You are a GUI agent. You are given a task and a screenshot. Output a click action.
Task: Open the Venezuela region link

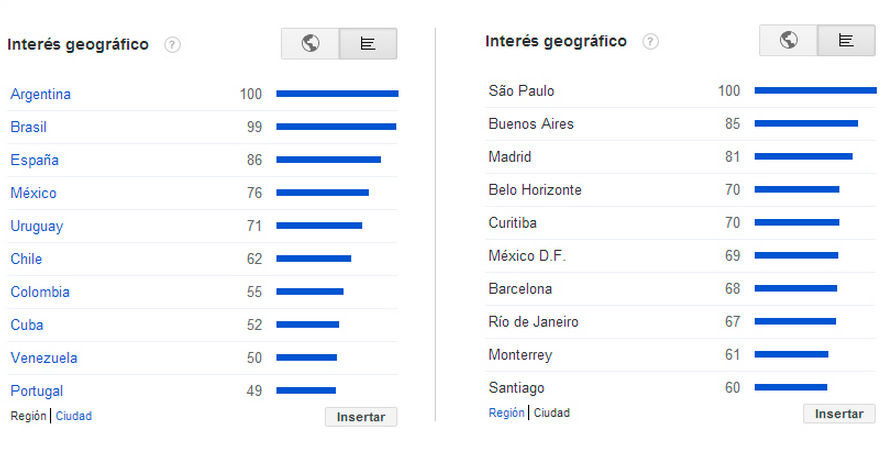click(x=44, y=358)
